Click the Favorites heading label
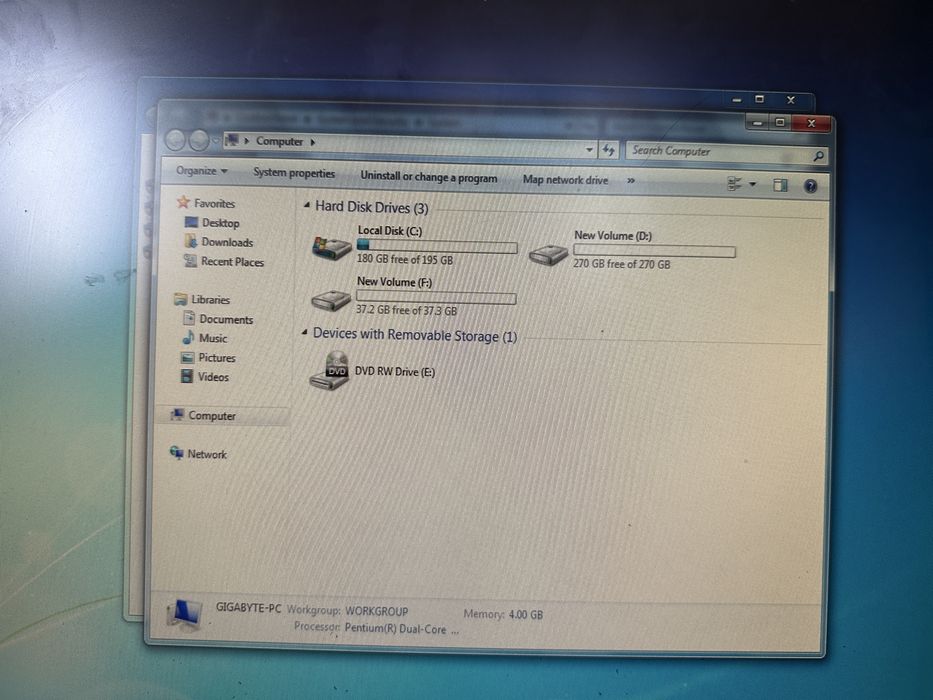 pos(214,203)
